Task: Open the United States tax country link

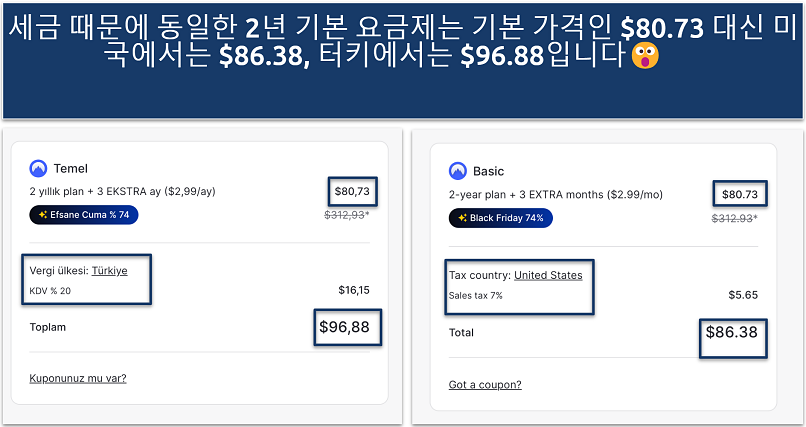Action: click(x=548, y=275)
